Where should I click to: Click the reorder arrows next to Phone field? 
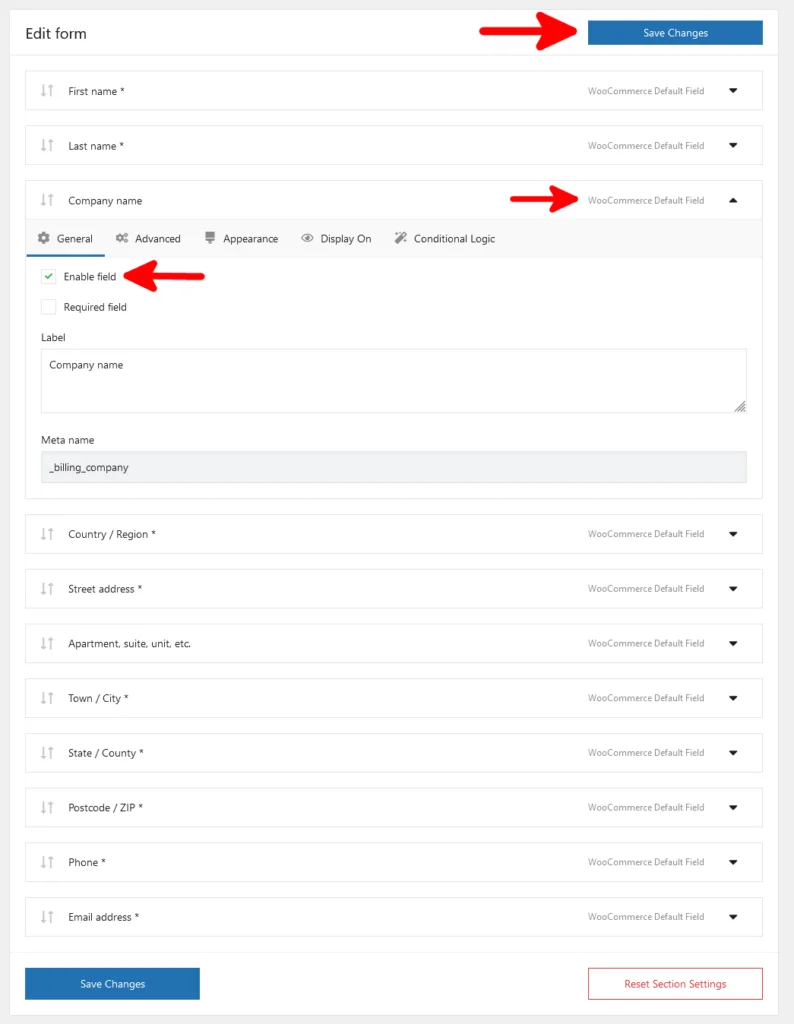(x=46, y=862)
